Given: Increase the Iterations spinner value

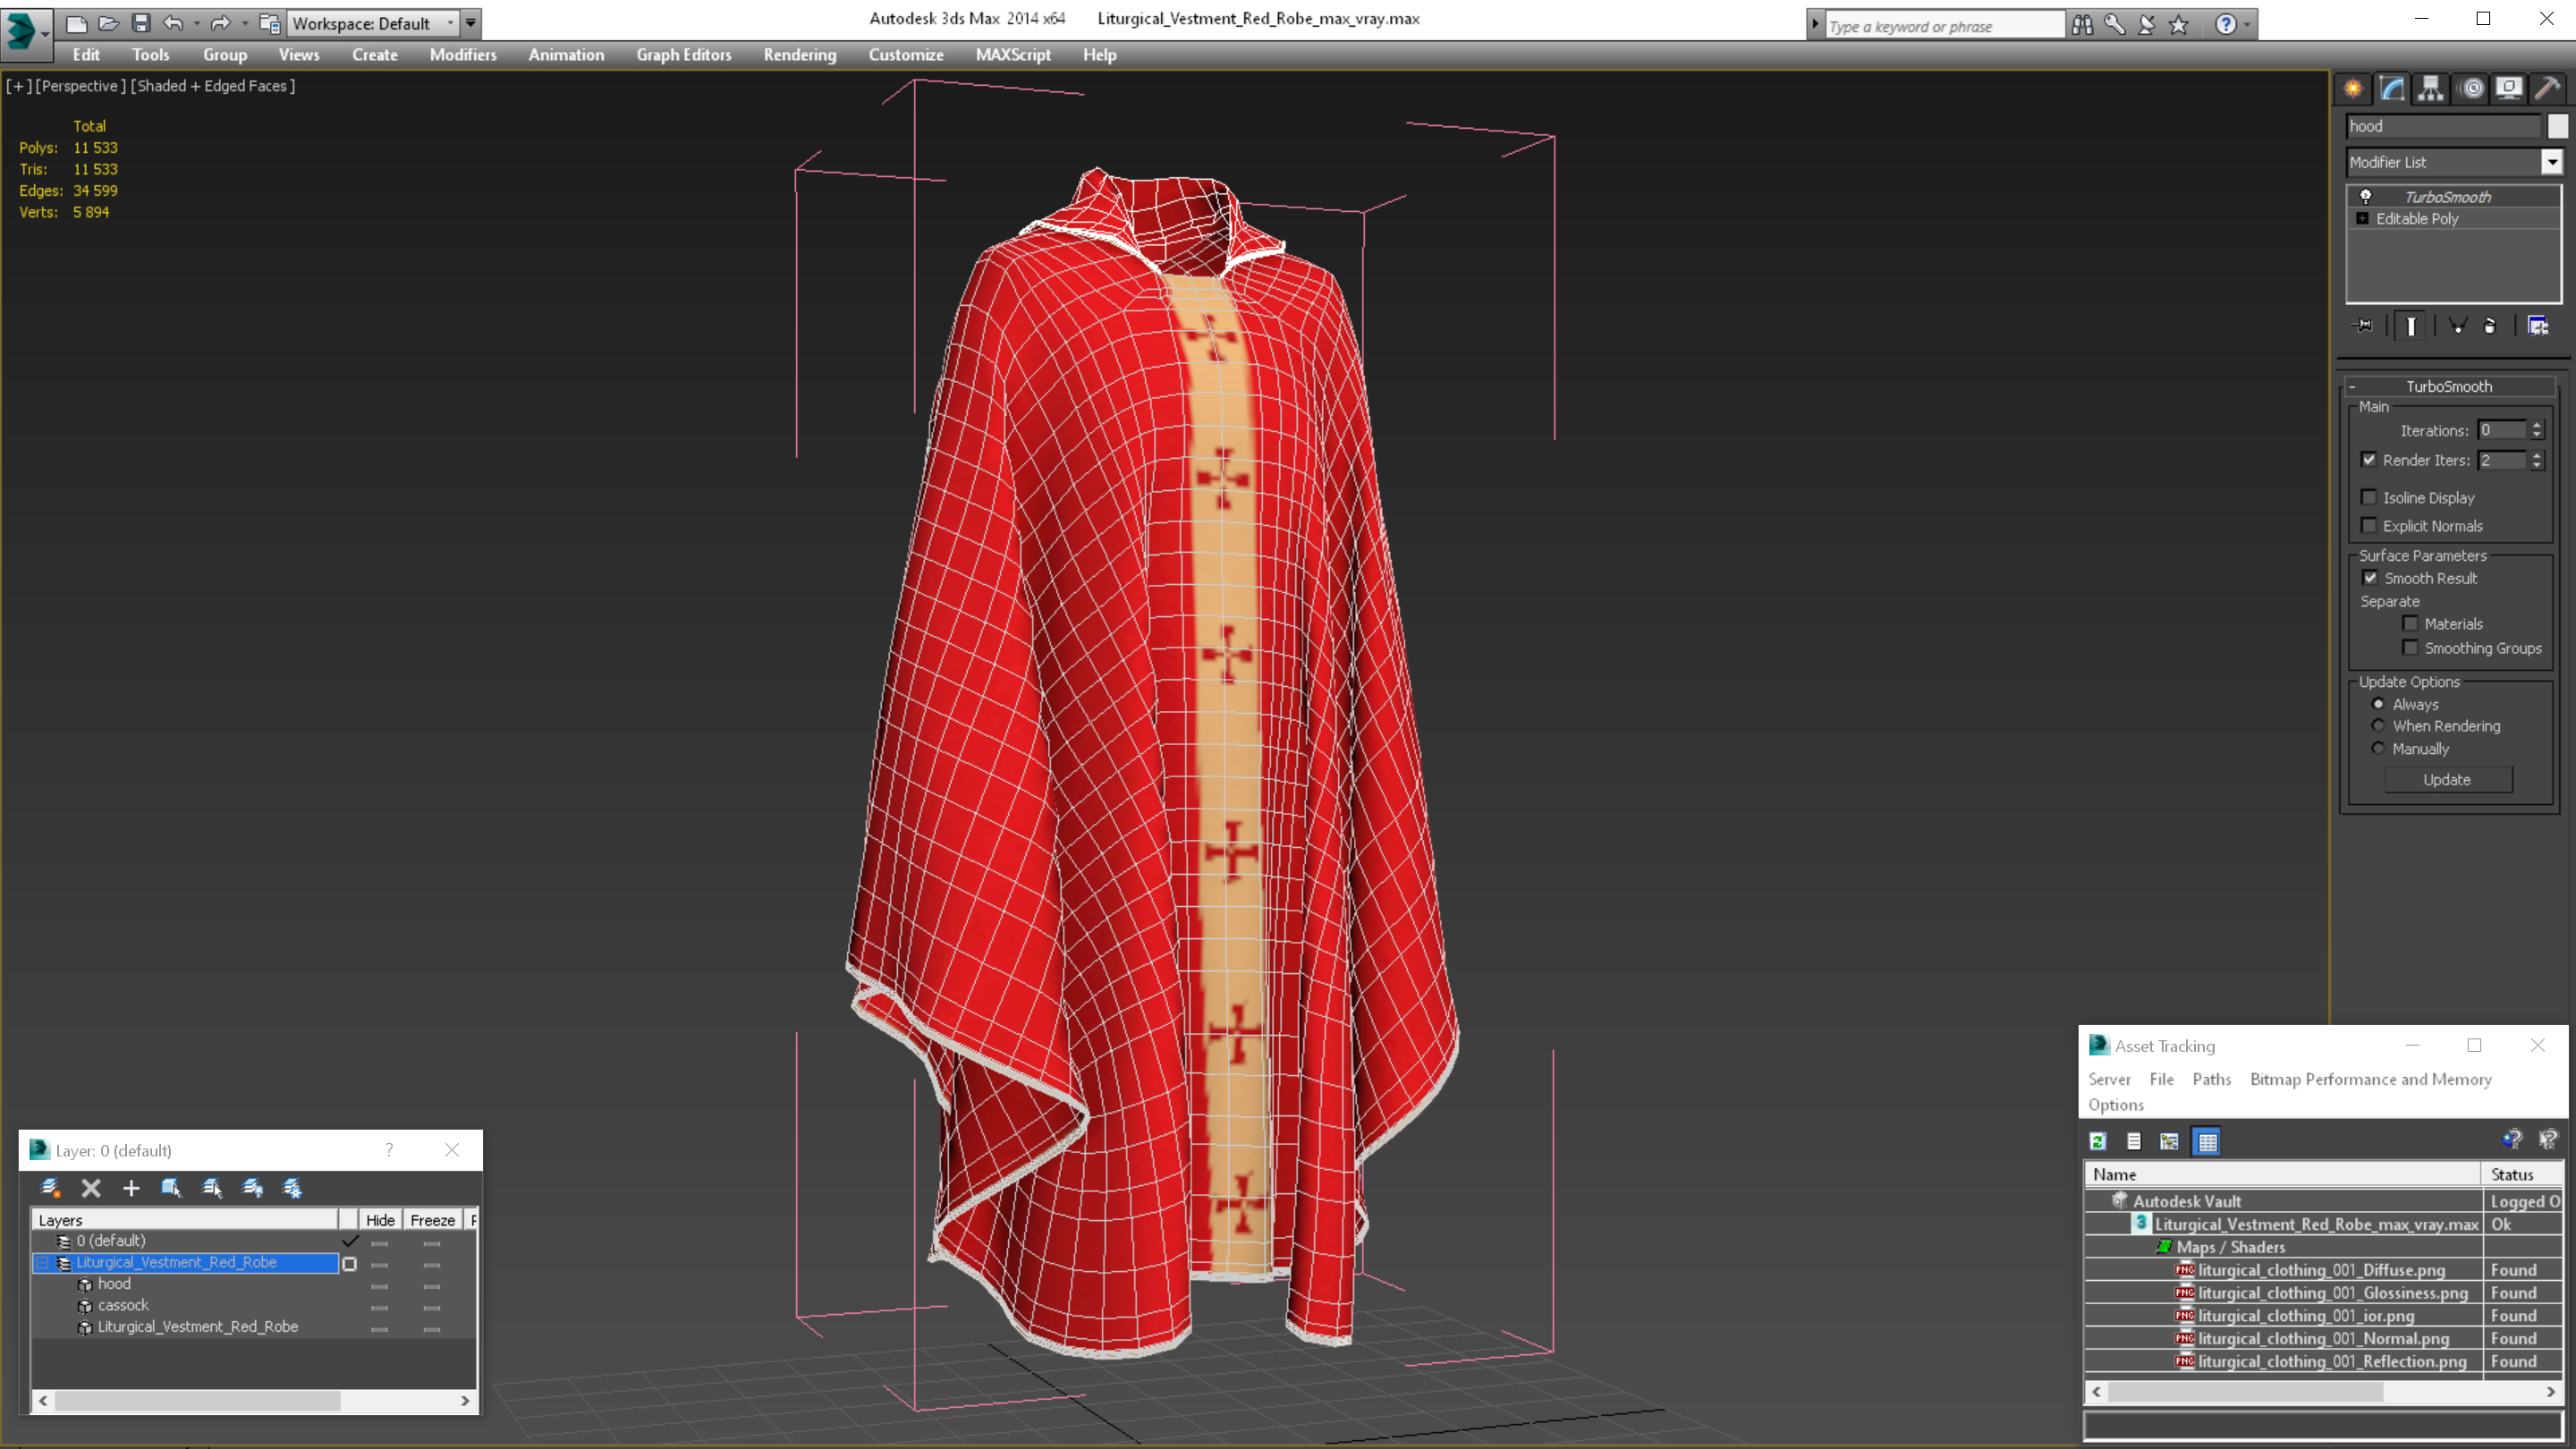Looking at the screenshot, I should 2537,425.
